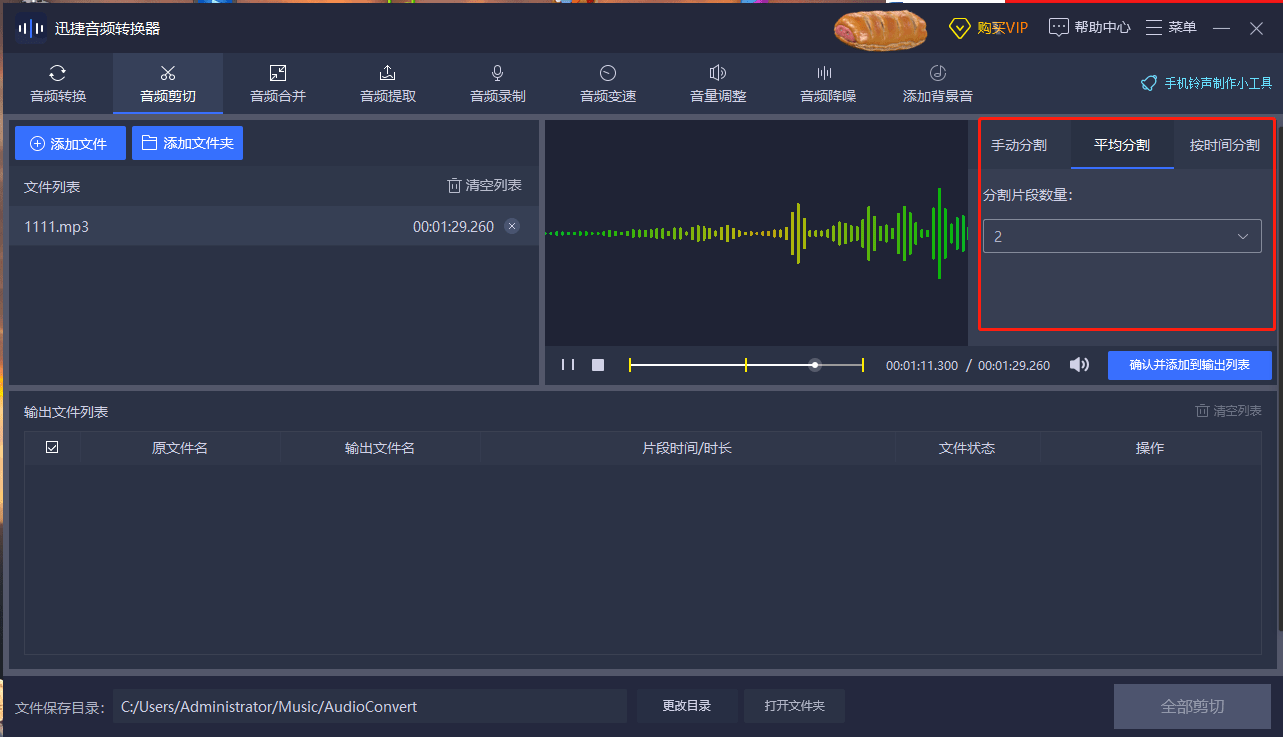Open the 音频转换 audio conversion tab
This screenshot has height=737, width=1283.
(58, 84)
